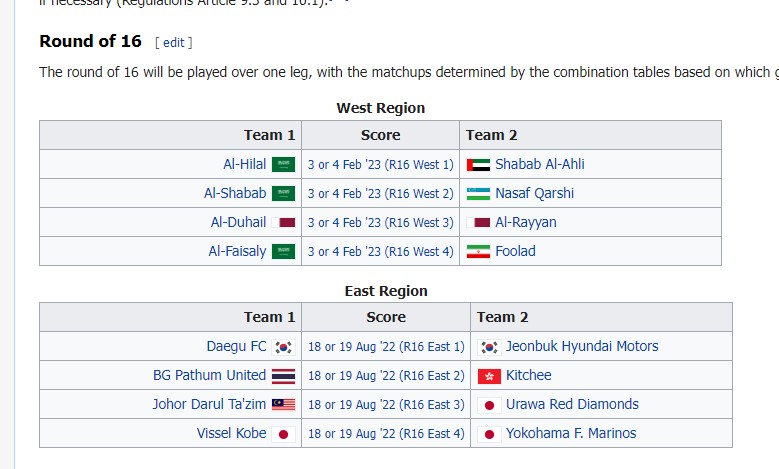Image resolution: width=779 pixels, height=469 pixels.
Task: Click the Uzbekistan flag beside Nasaf Qarshi
Action: coord(478,194)
